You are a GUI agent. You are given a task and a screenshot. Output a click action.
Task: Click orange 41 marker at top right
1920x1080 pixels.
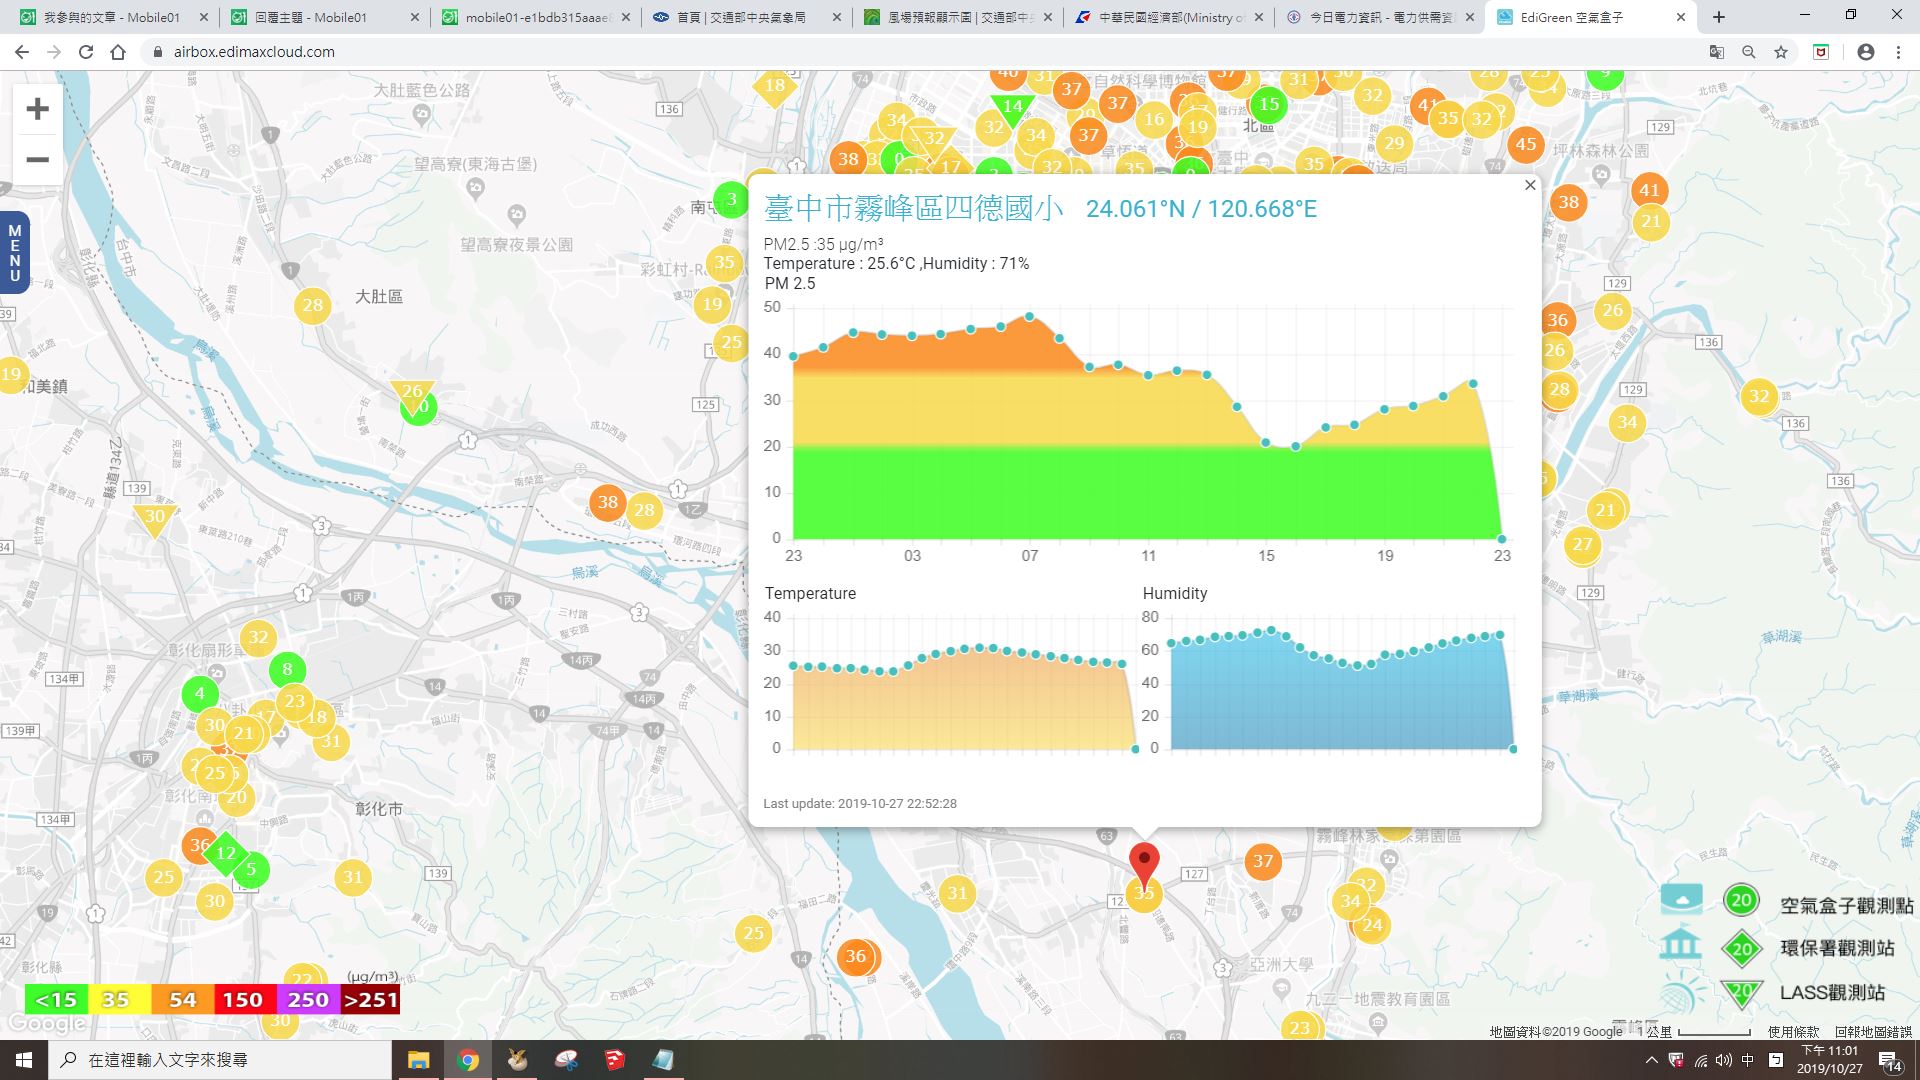tap(1649, 190)
